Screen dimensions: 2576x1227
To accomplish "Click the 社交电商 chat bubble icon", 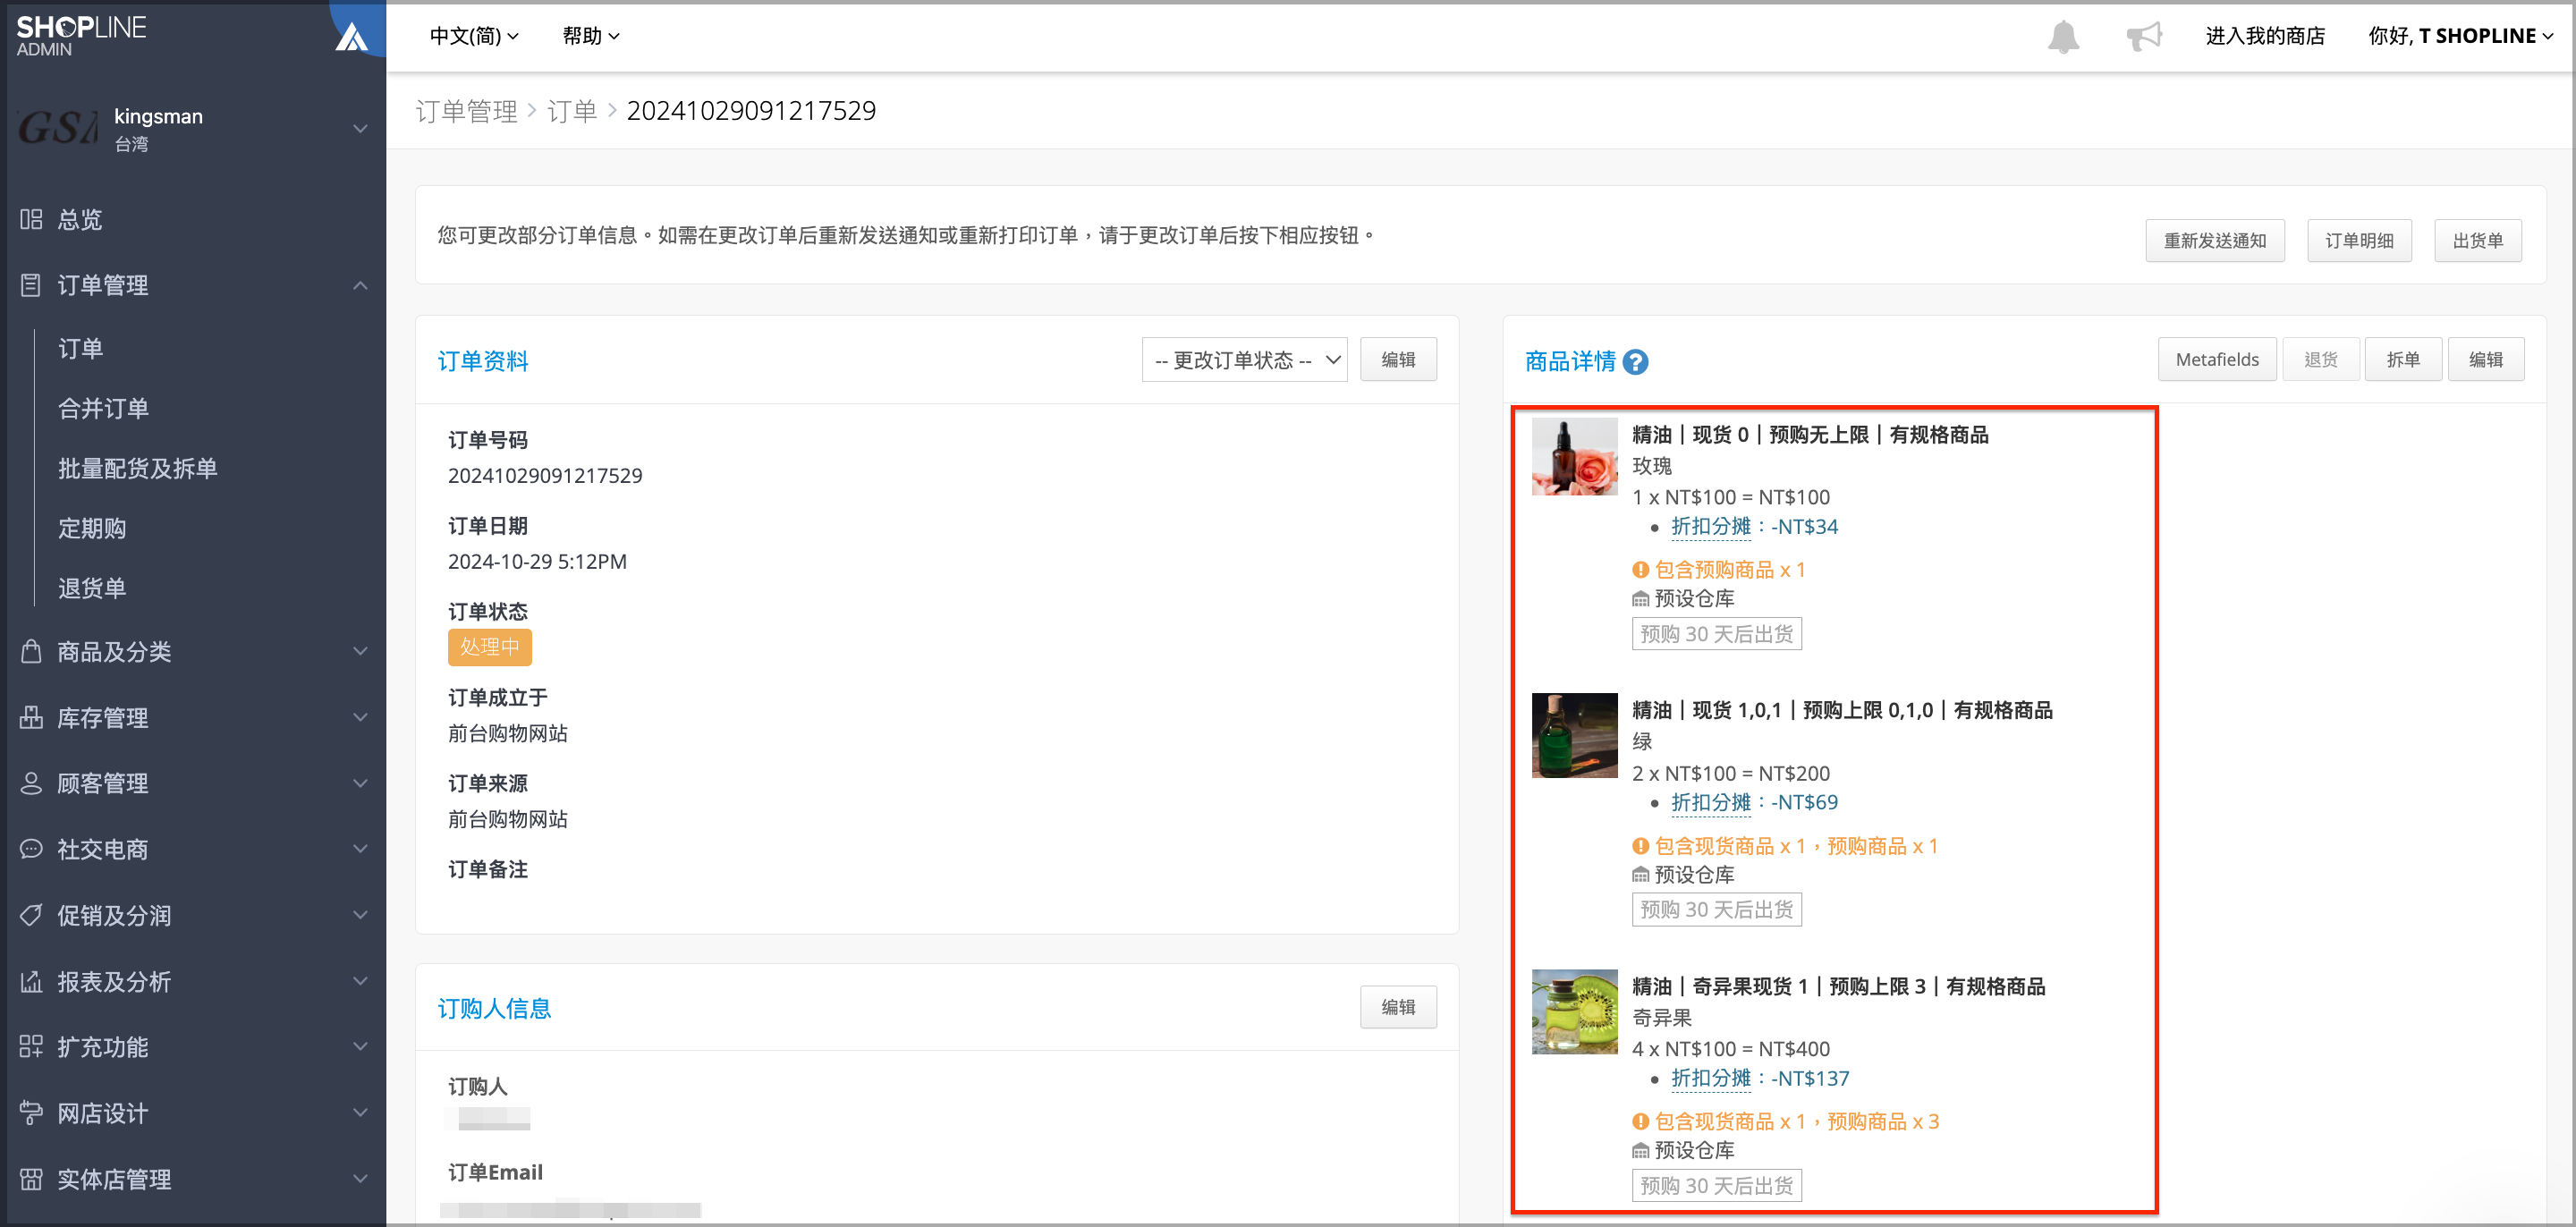I will click(x=31, y=849).
